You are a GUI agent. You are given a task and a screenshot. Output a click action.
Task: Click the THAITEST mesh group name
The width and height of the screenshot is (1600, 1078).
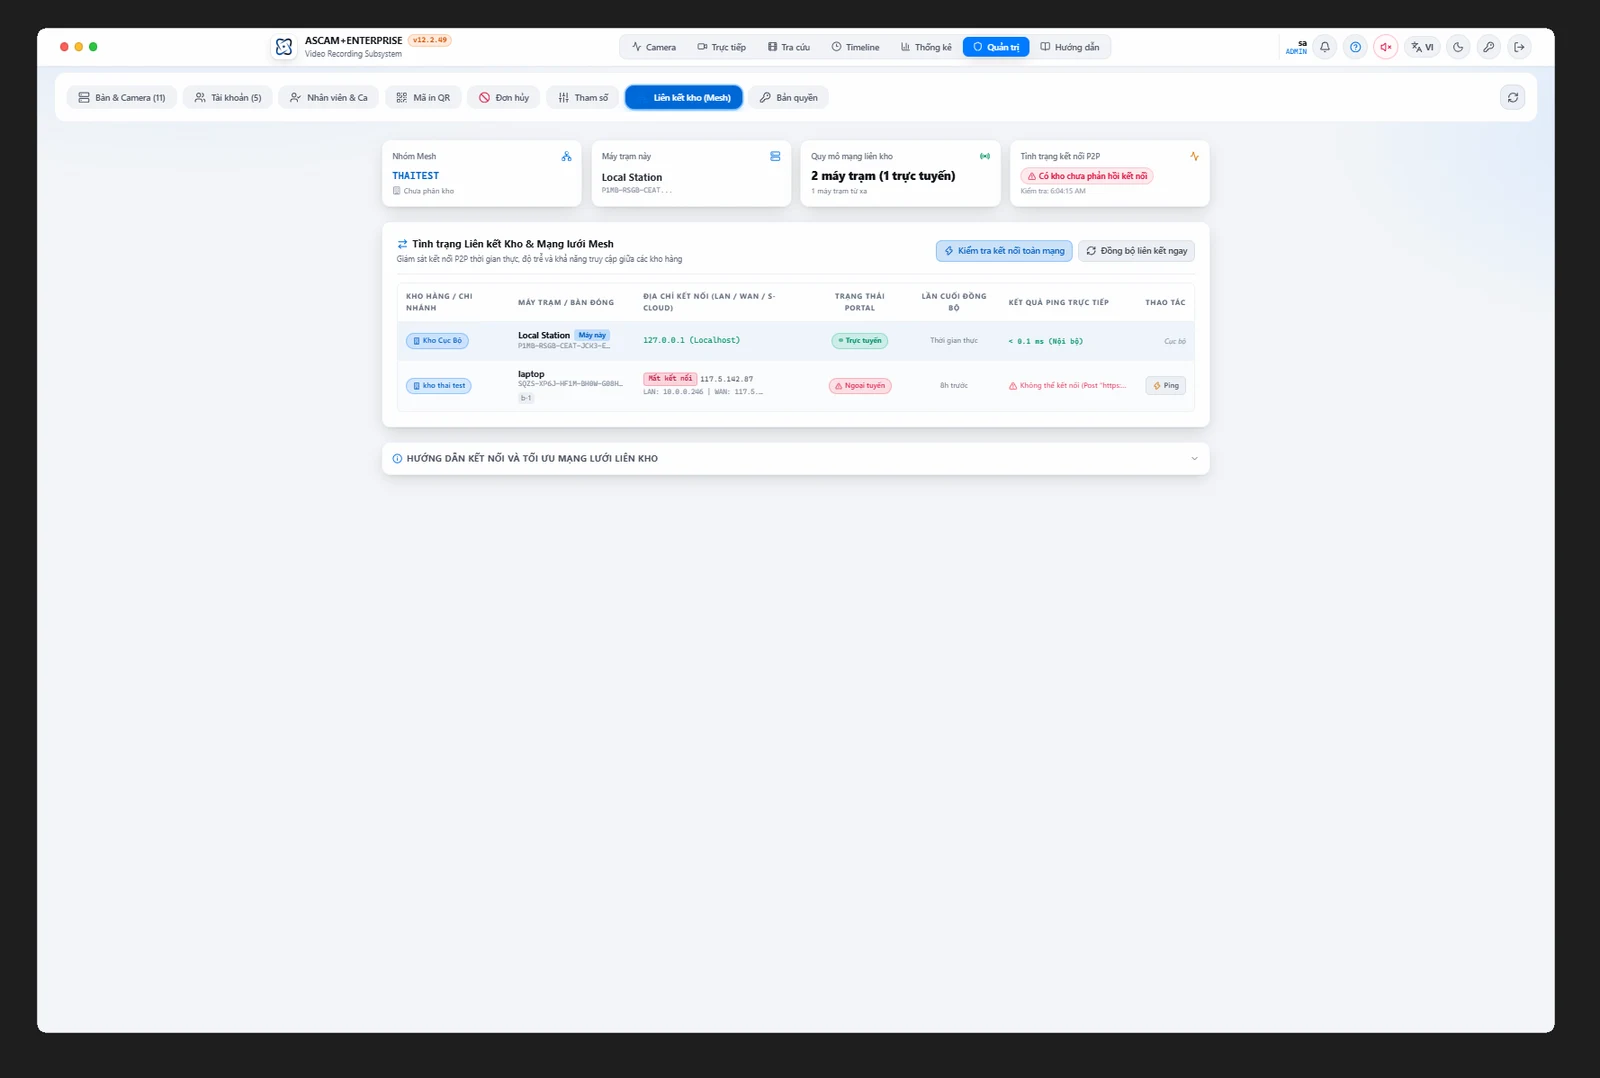pos(416,176)
